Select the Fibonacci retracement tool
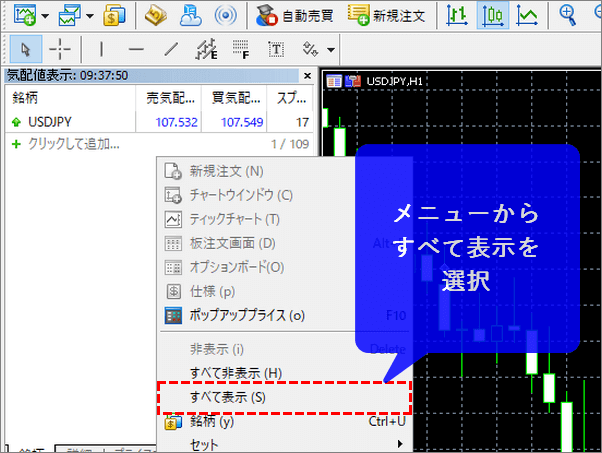The width and height of the screenshot is (602, 453). coord(241,49)
